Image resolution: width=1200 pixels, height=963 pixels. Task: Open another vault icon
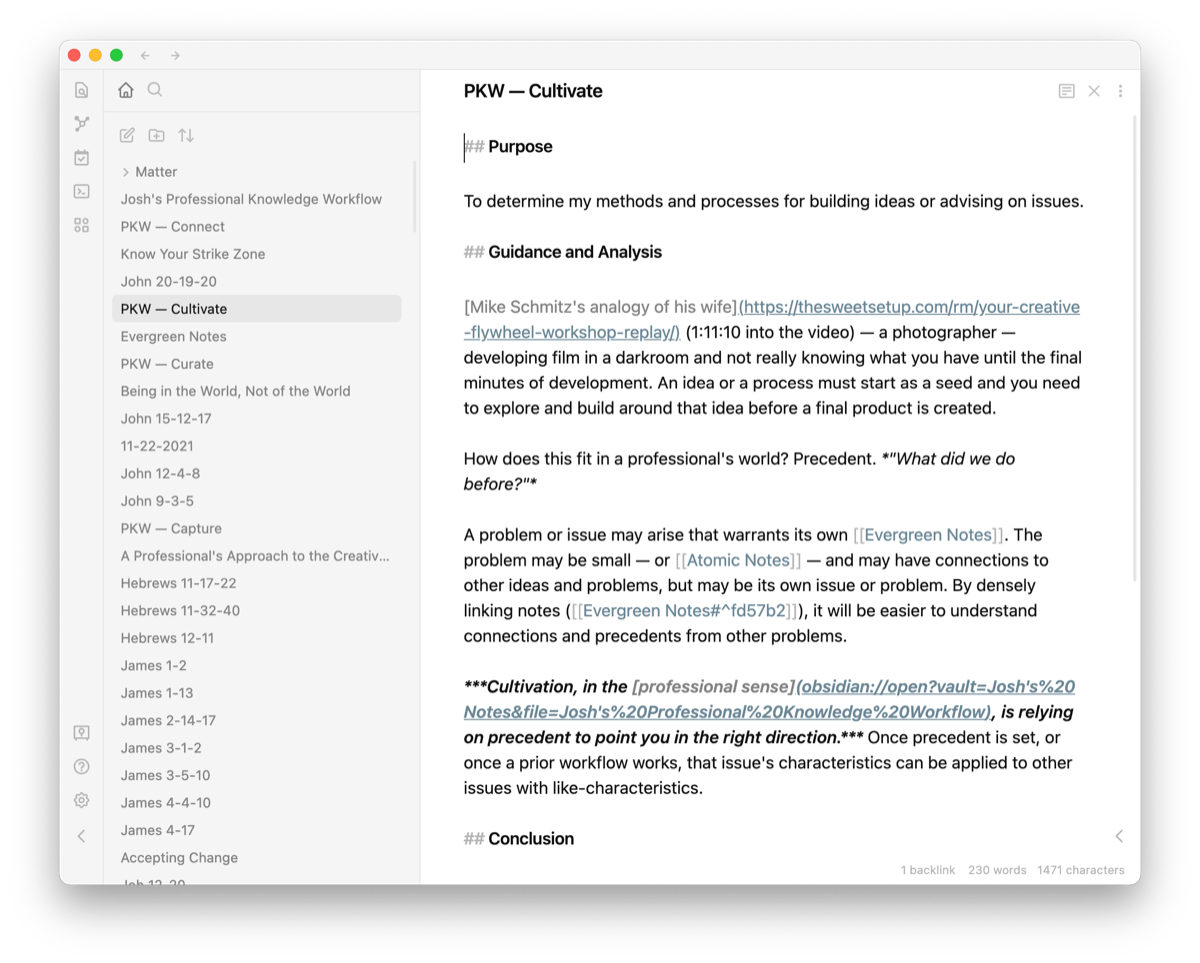tap(82, 733)
